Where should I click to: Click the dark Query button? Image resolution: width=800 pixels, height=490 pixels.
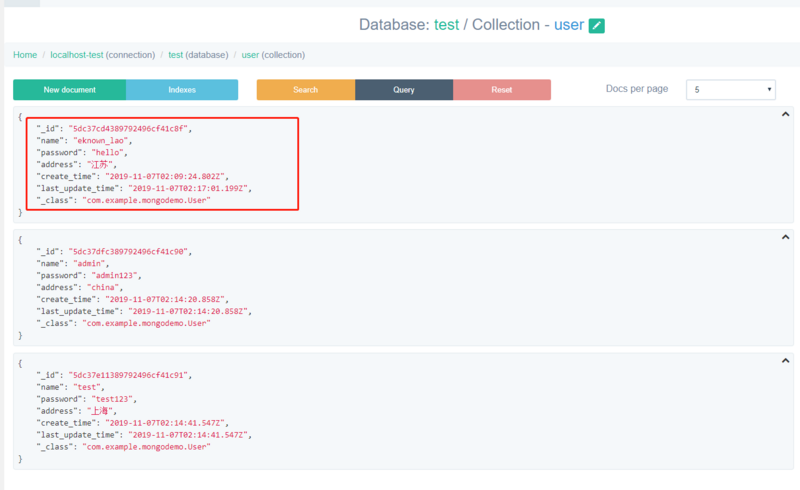(404, 90)
